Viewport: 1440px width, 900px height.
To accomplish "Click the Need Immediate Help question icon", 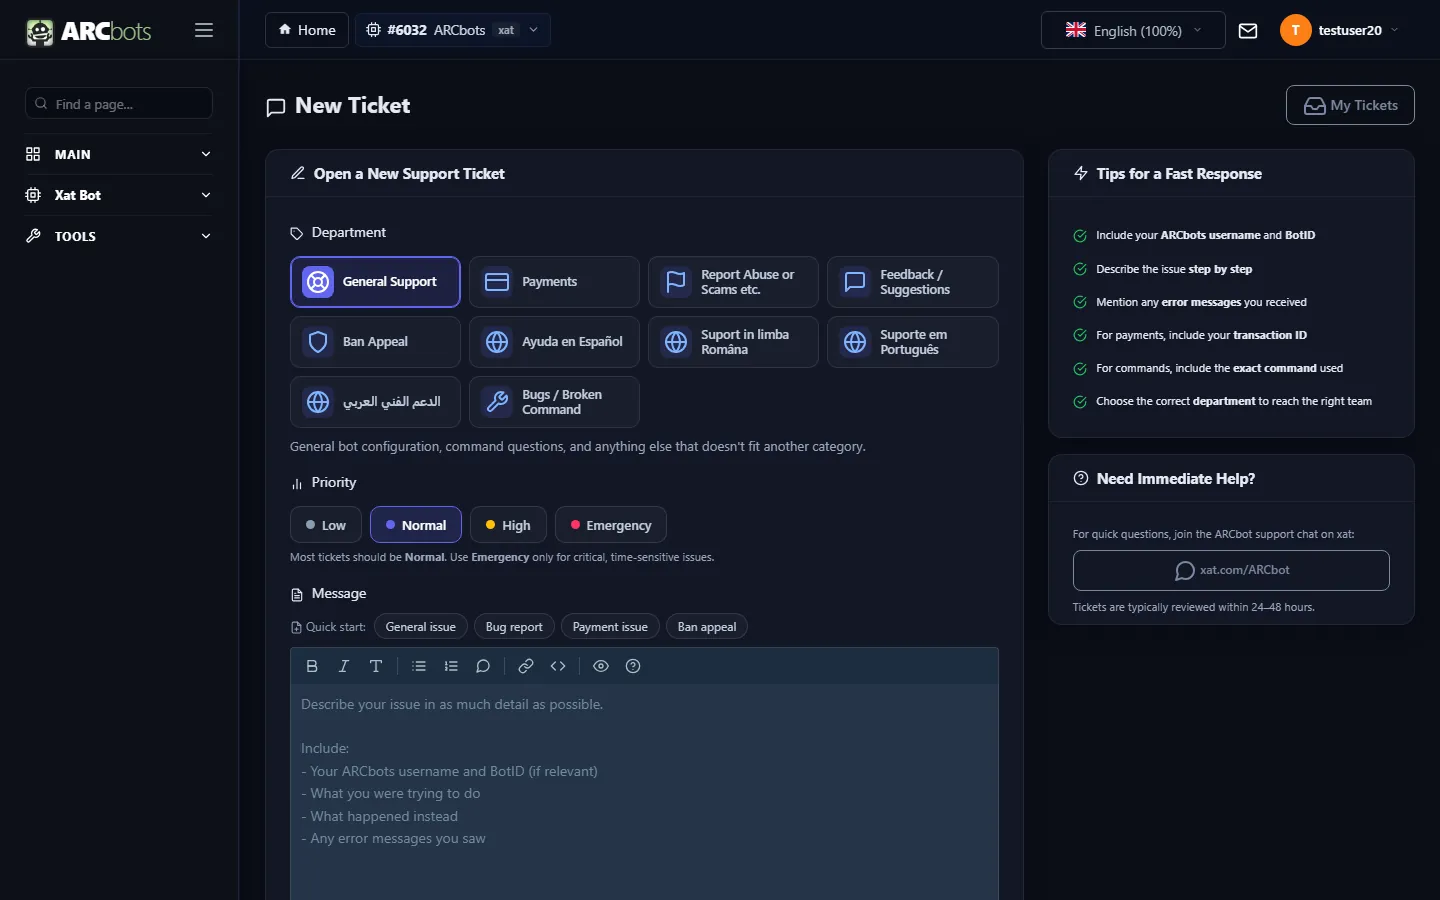I will (x=1081, y=478).
